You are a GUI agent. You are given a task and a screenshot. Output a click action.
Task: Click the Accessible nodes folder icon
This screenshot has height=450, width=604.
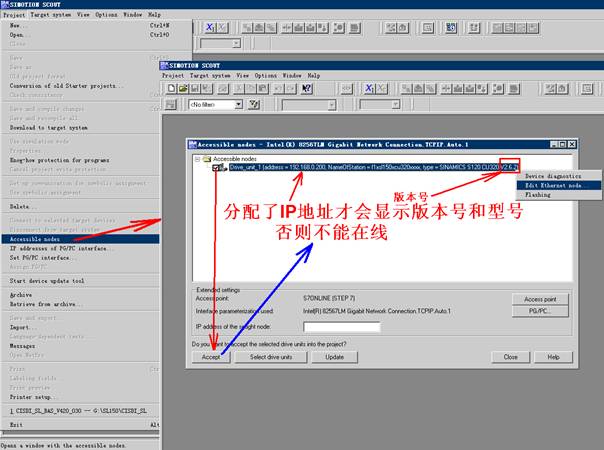pyautogui.click(x=209, y=158)
